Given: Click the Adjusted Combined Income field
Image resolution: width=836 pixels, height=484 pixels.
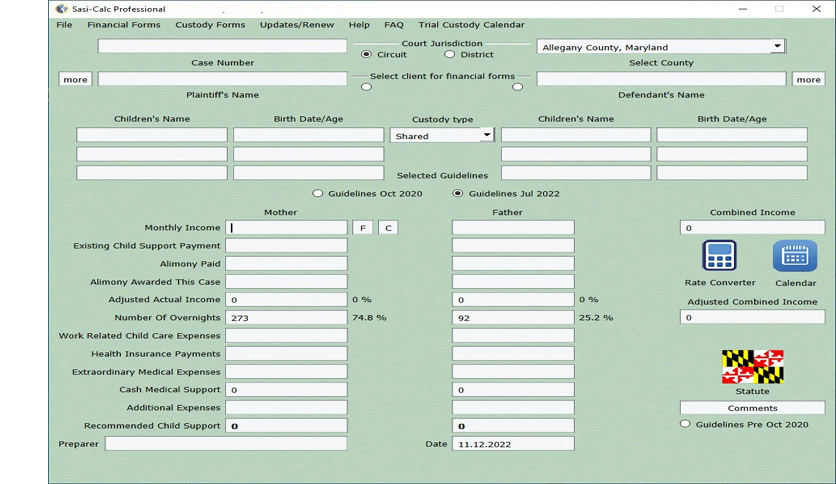Looking at the screenshot, I should click(752, 317).
